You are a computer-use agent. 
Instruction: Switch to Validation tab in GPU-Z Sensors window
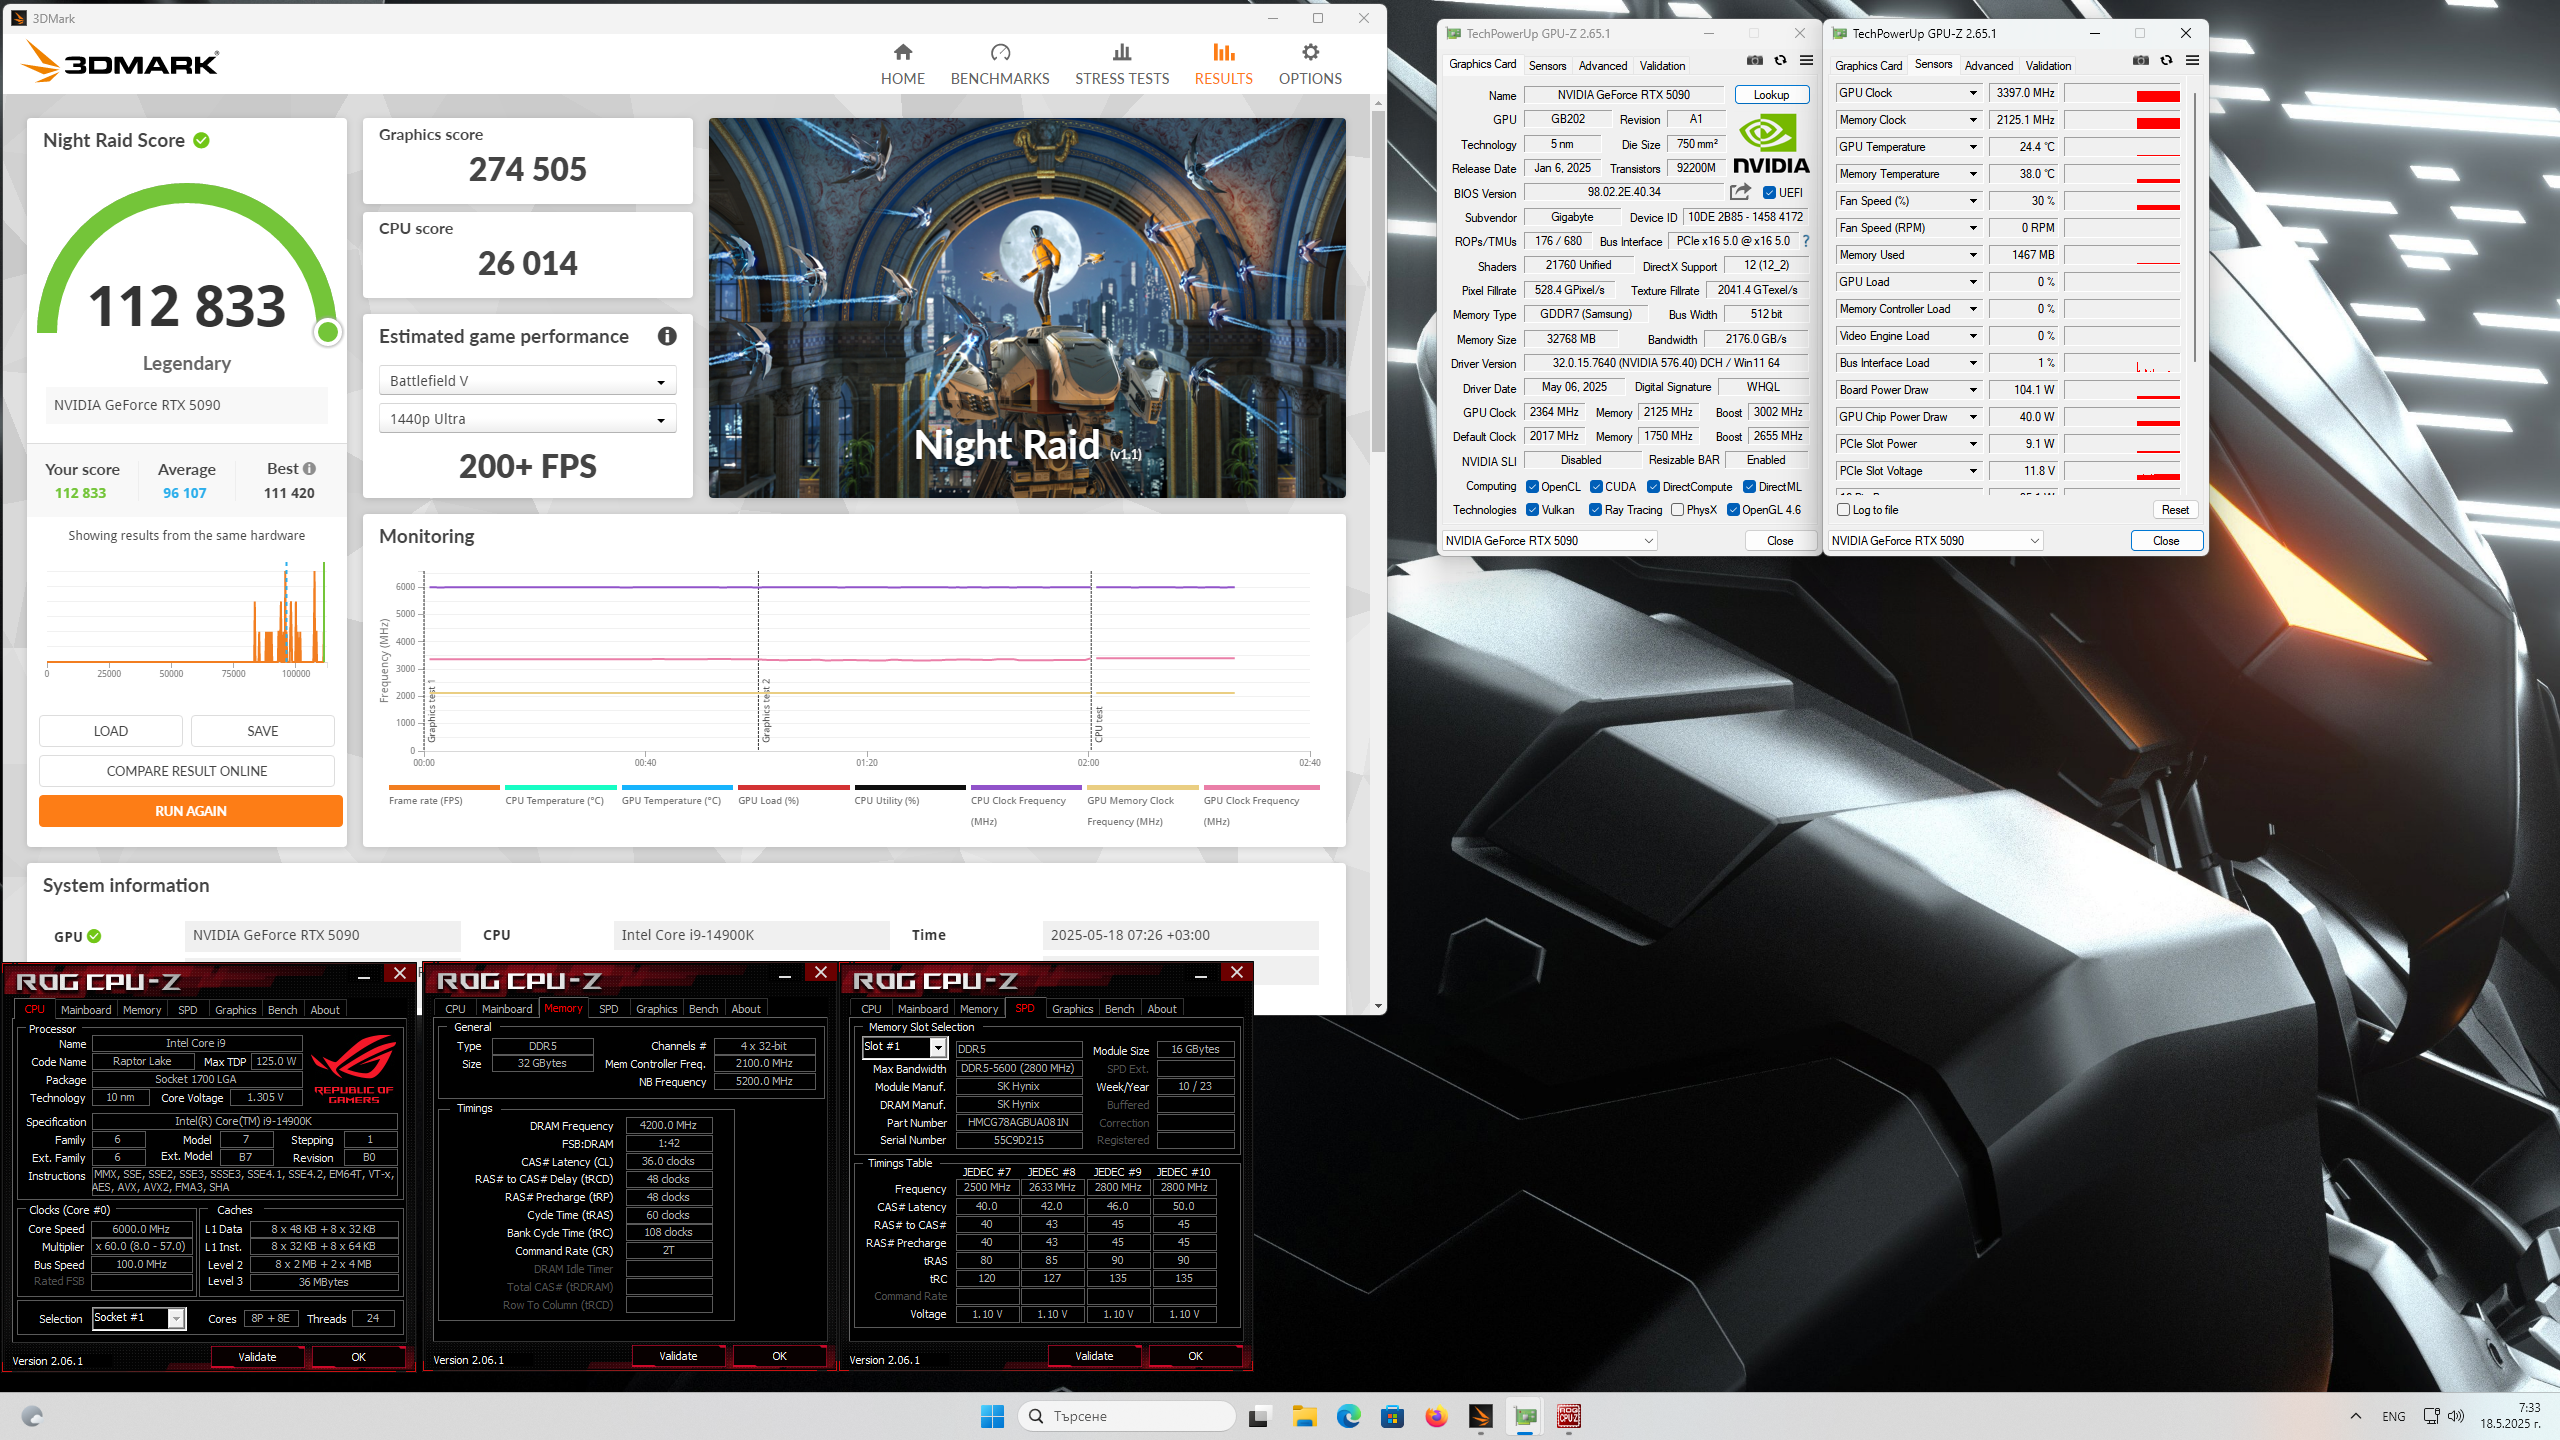[2048, 66]
